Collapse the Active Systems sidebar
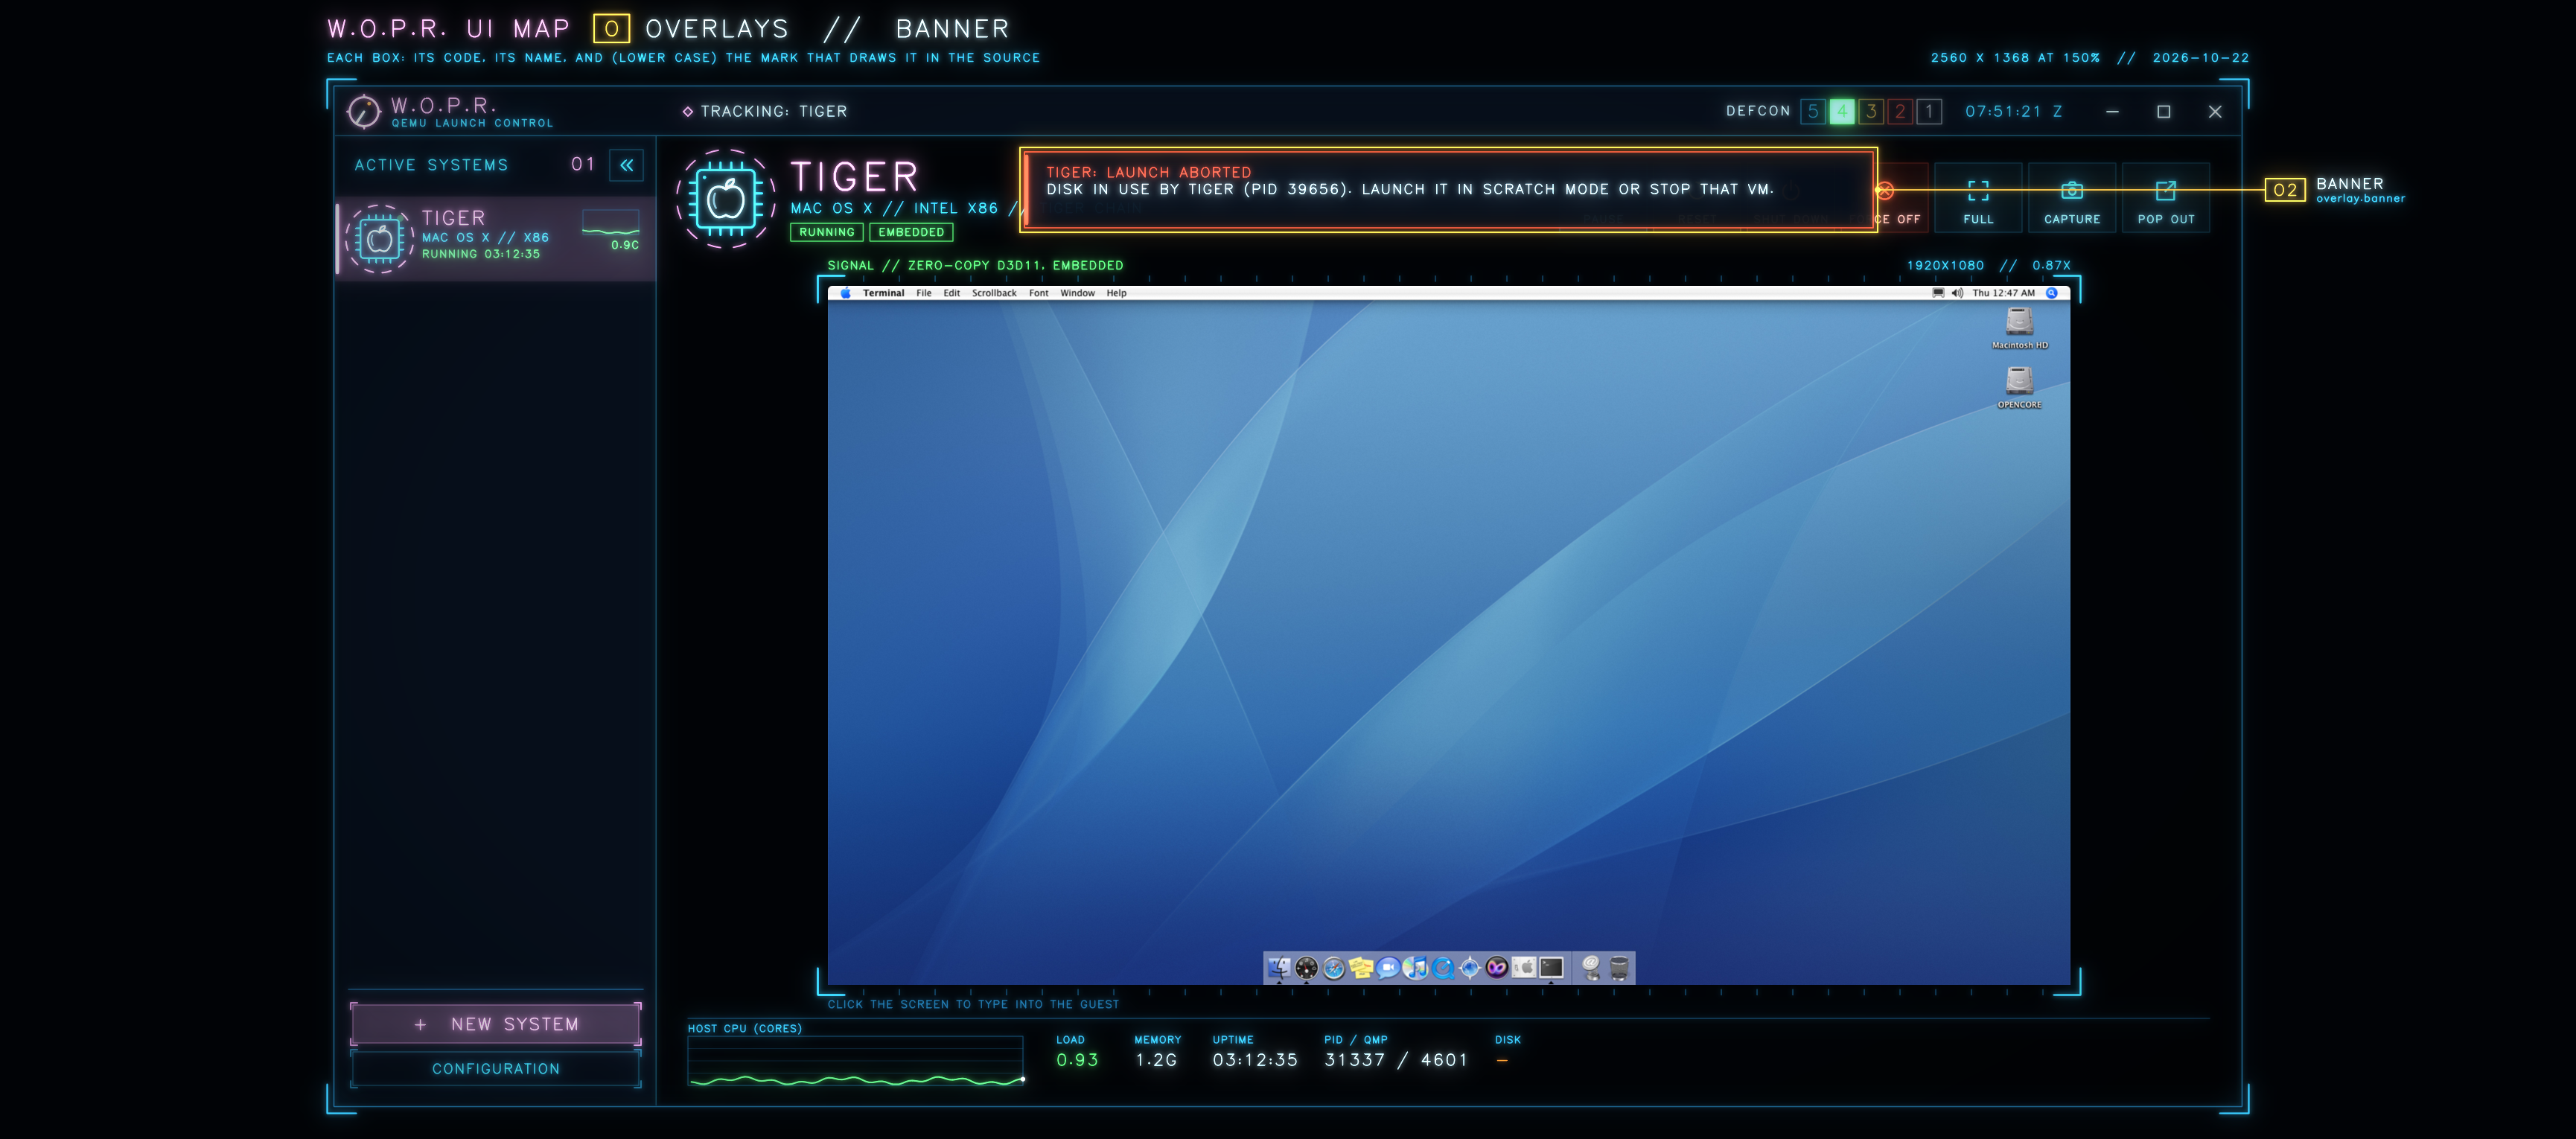Image resolution: width=2576 pixels, height=1139 pixels. point(626,165)
